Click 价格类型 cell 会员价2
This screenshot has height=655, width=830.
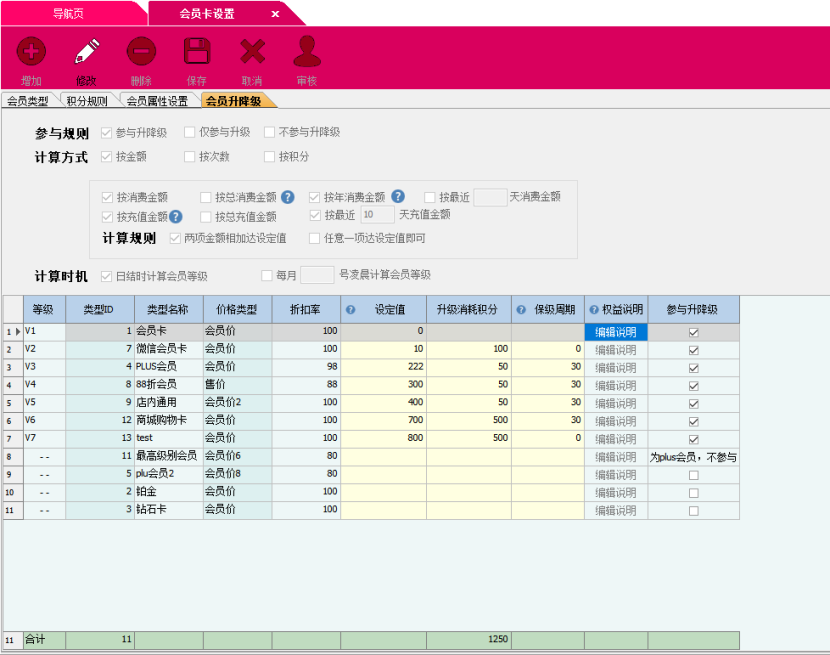(237, 402)
